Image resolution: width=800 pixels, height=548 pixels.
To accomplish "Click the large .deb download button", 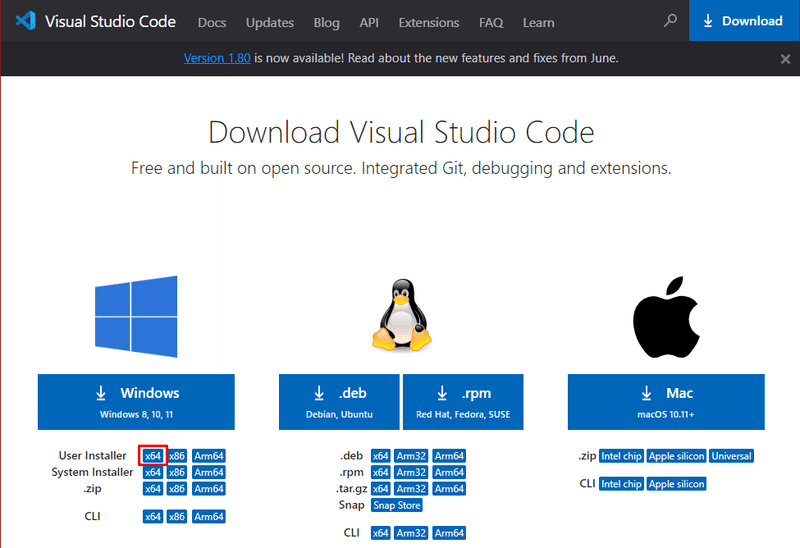I will pyautogui.click(x=339, y=402).
